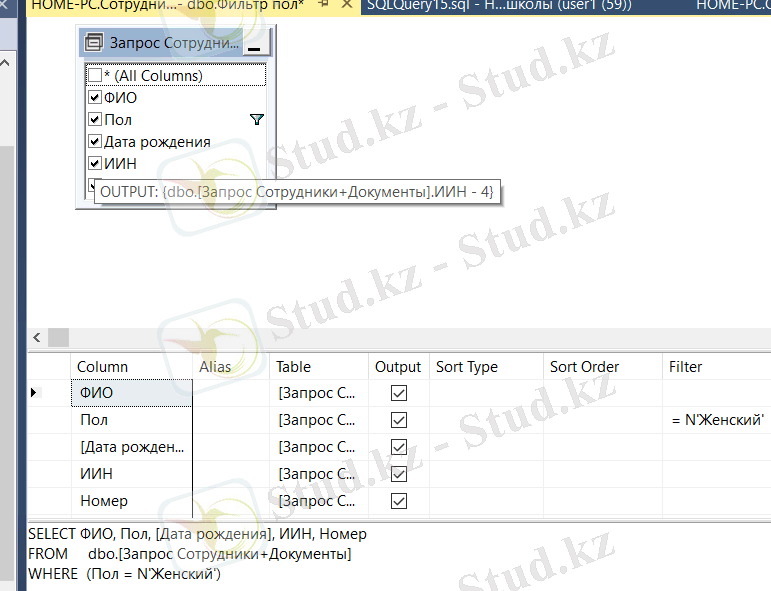Click the SELECT line in SQL pane
Screen dimensions: 771x591
(x=197, y=534)
